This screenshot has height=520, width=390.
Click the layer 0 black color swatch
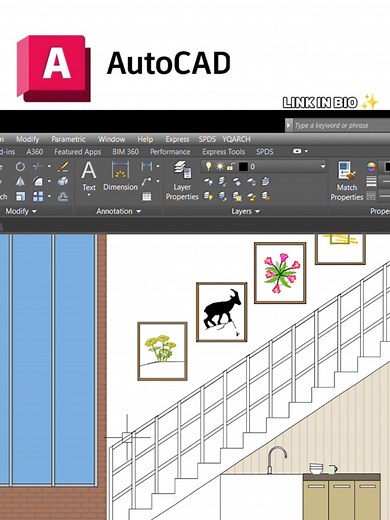[x=243, y=166]
